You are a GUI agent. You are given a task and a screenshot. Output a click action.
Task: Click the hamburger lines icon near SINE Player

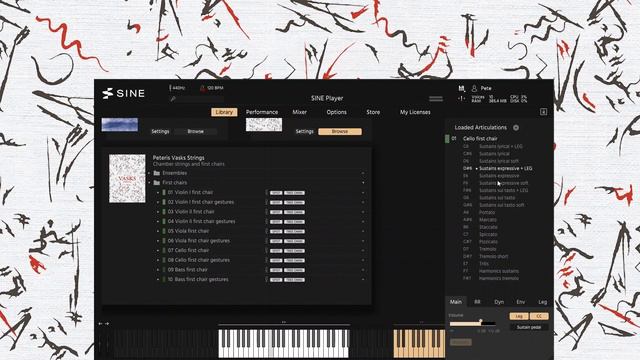436,99
